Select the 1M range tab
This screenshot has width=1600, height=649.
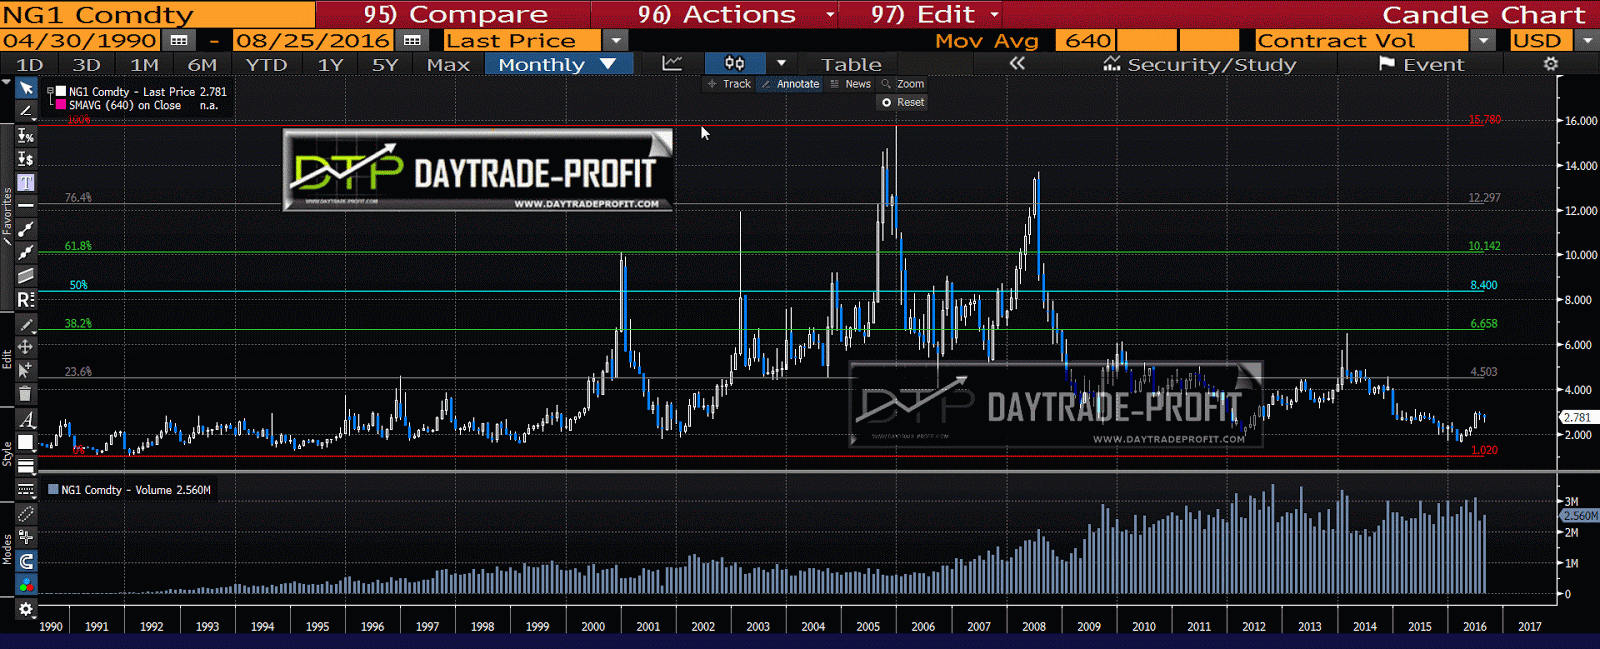(x=145, y=65)
